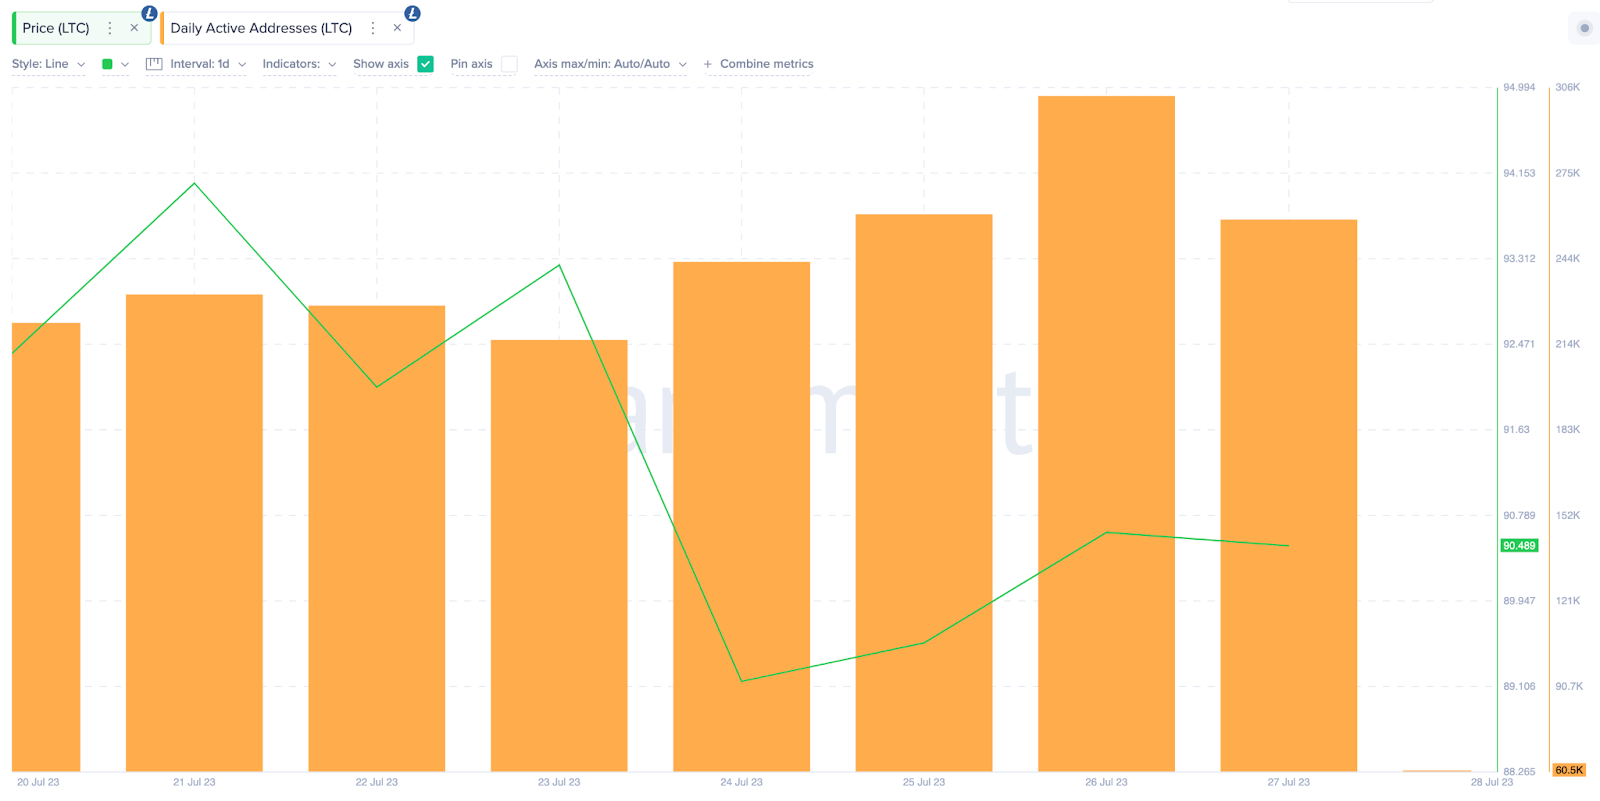Open the Interval: 1d dropdown
The image size is (1600, 801).
[208, 64]
